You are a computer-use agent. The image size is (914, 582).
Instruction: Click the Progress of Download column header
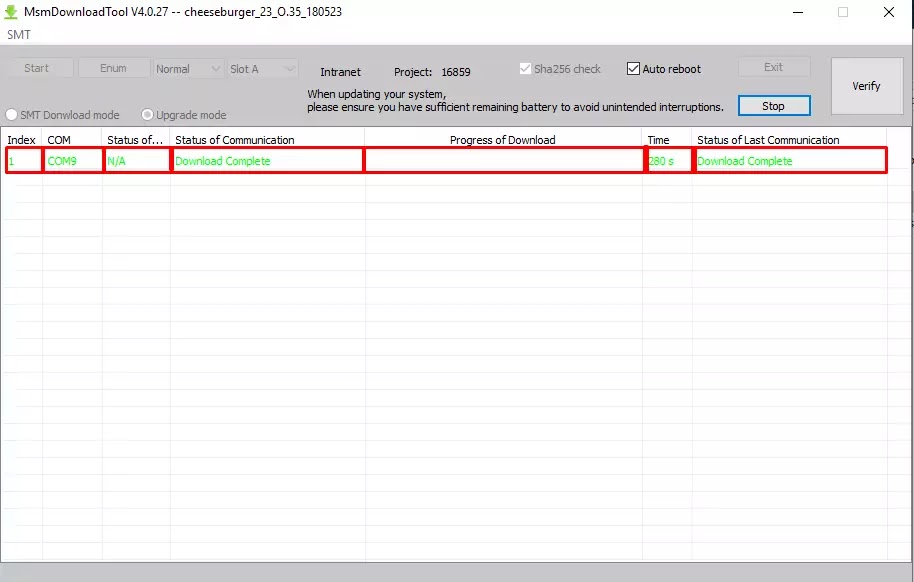(x=503, y=140)
